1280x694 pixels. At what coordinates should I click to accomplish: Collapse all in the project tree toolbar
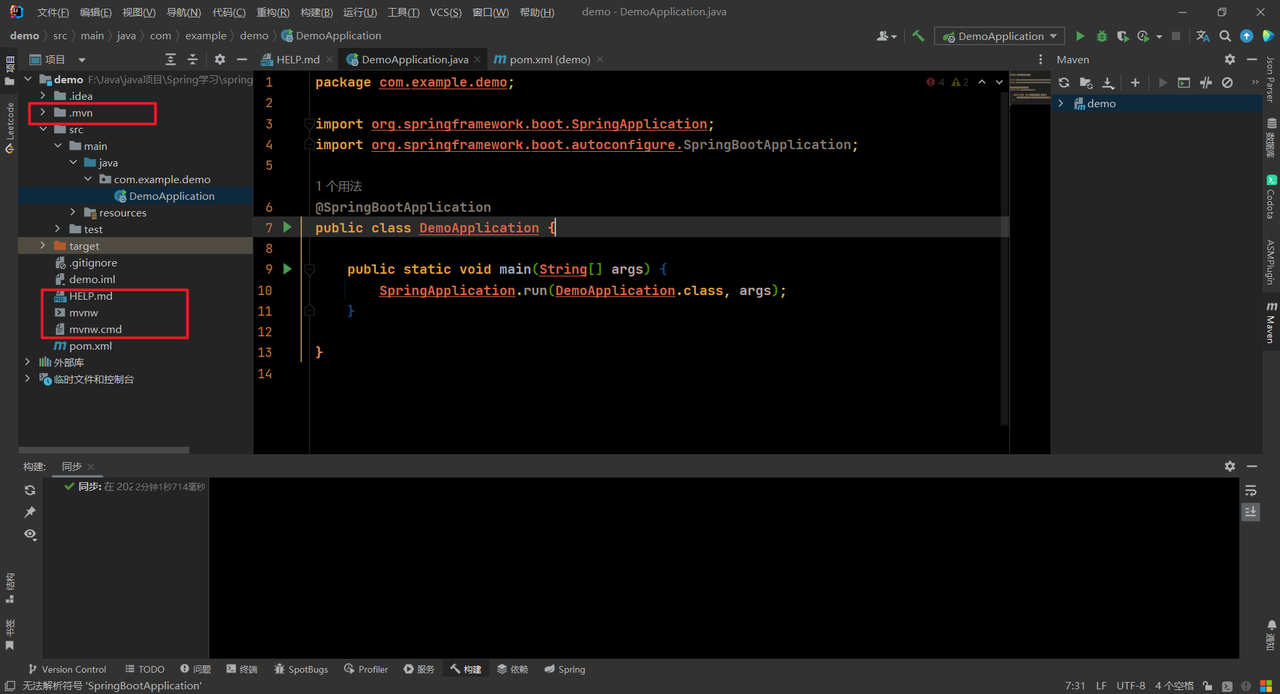point(193,60)
